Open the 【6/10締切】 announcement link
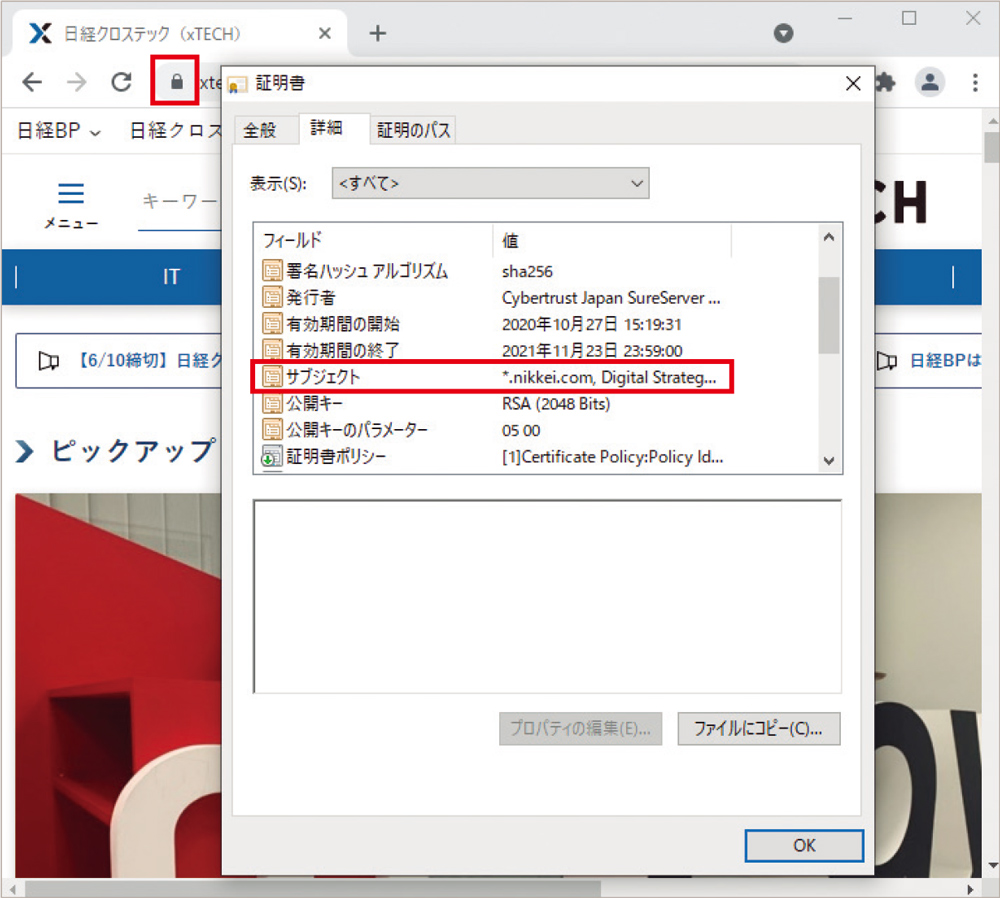This screenshot has height=898, width=1000. tap(149, 361)
